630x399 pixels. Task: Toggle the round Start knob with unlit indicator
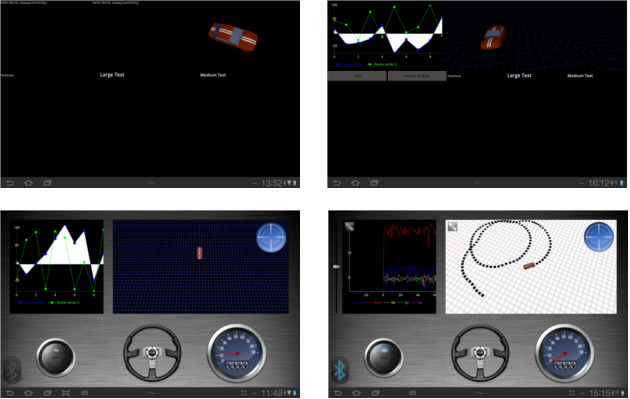coord(56,357)
